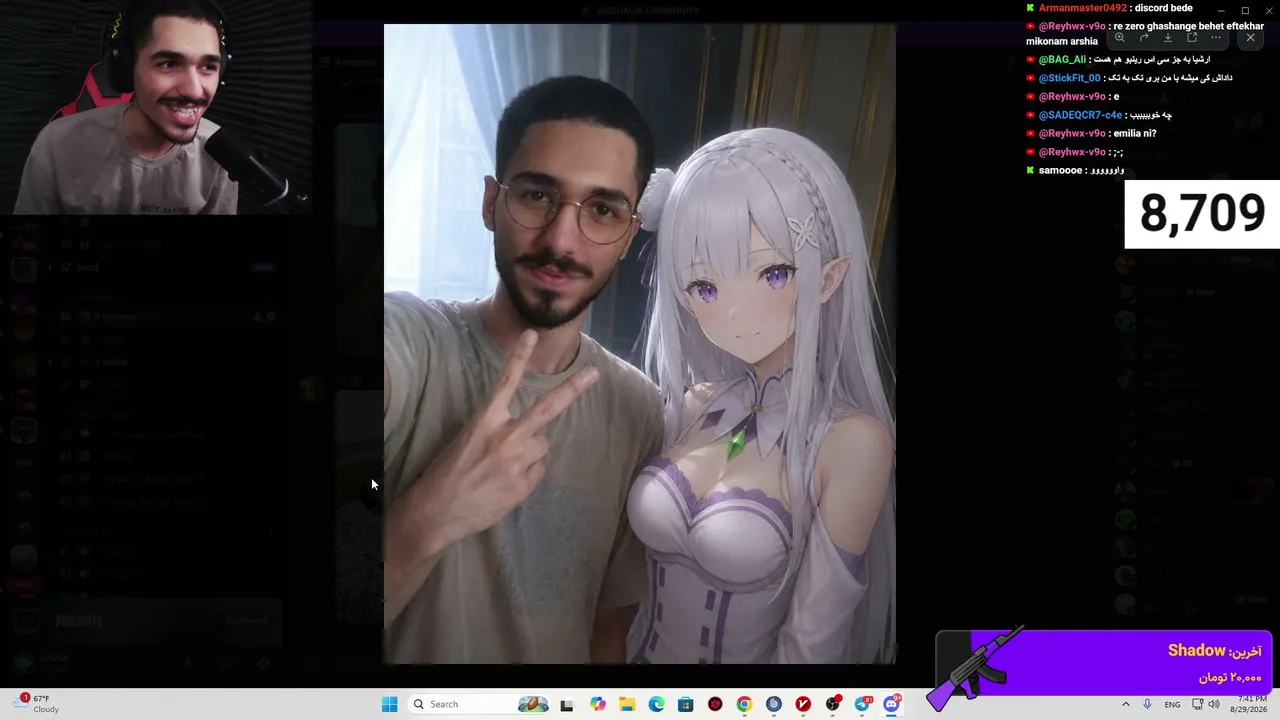1280x720 pixels.
Task: Launch Copilot from the taskbar
Action: click(x=598, y=704)
